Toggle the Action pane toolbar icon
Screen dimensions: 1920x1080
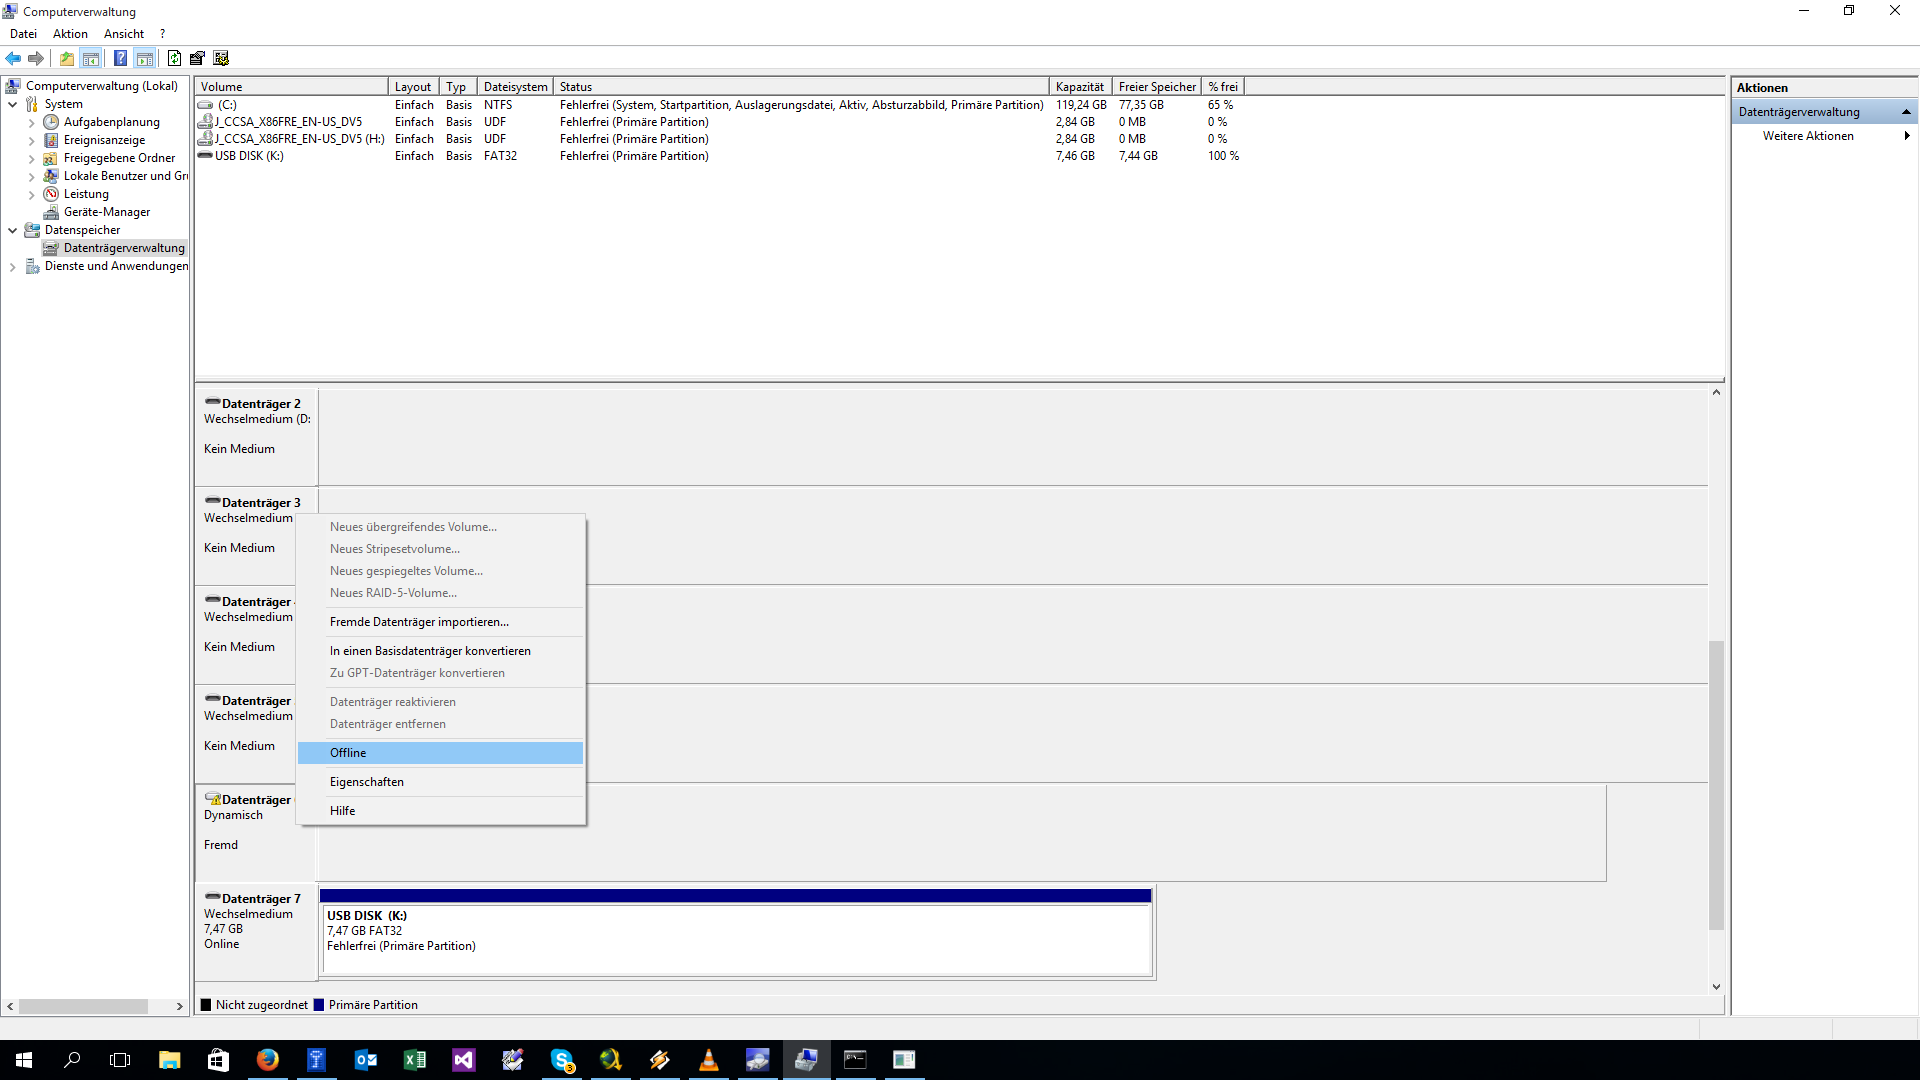[145, 58]
